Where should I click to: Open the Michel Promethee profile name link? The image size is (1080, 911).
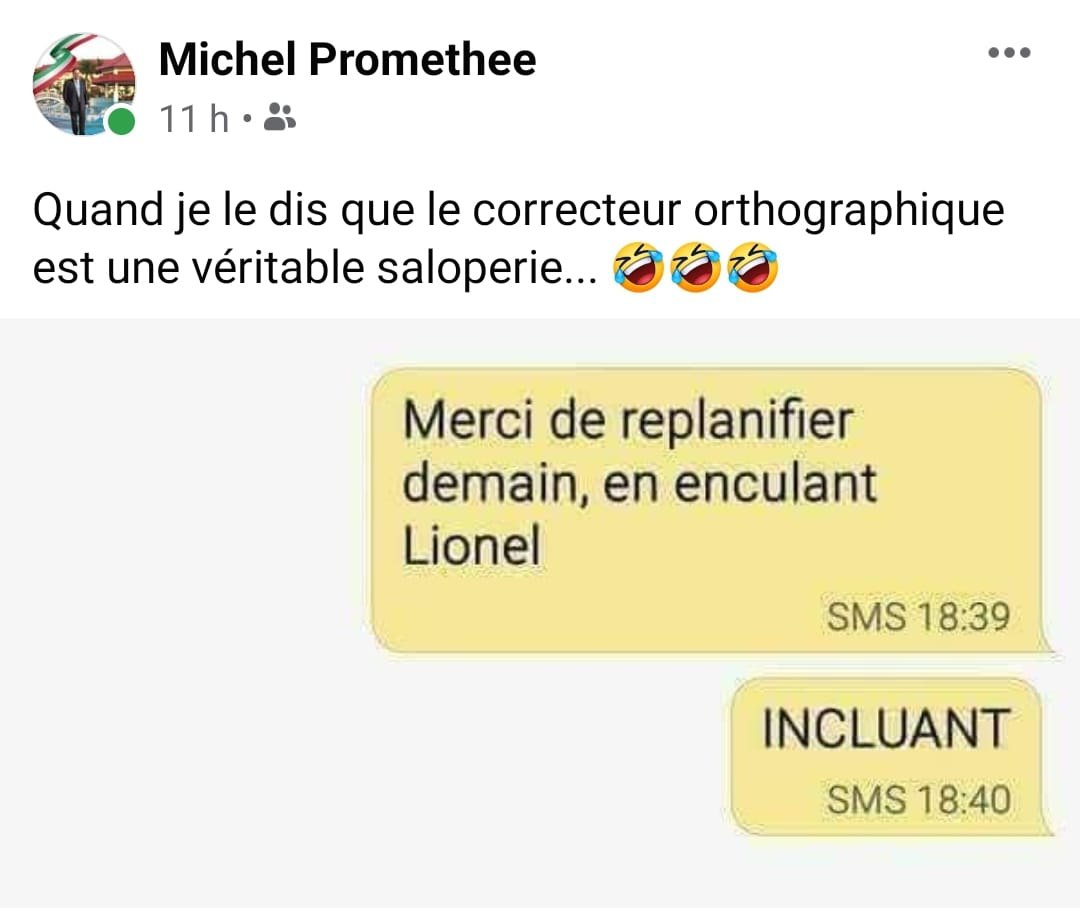(347, 60)
